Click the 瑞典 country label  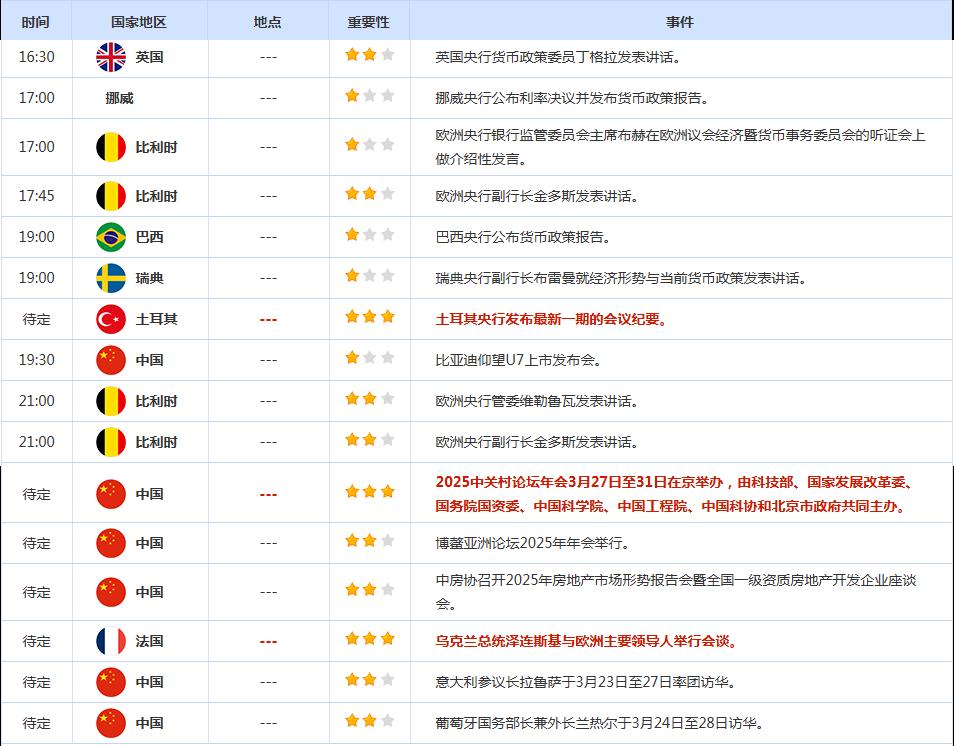(149, 278)
